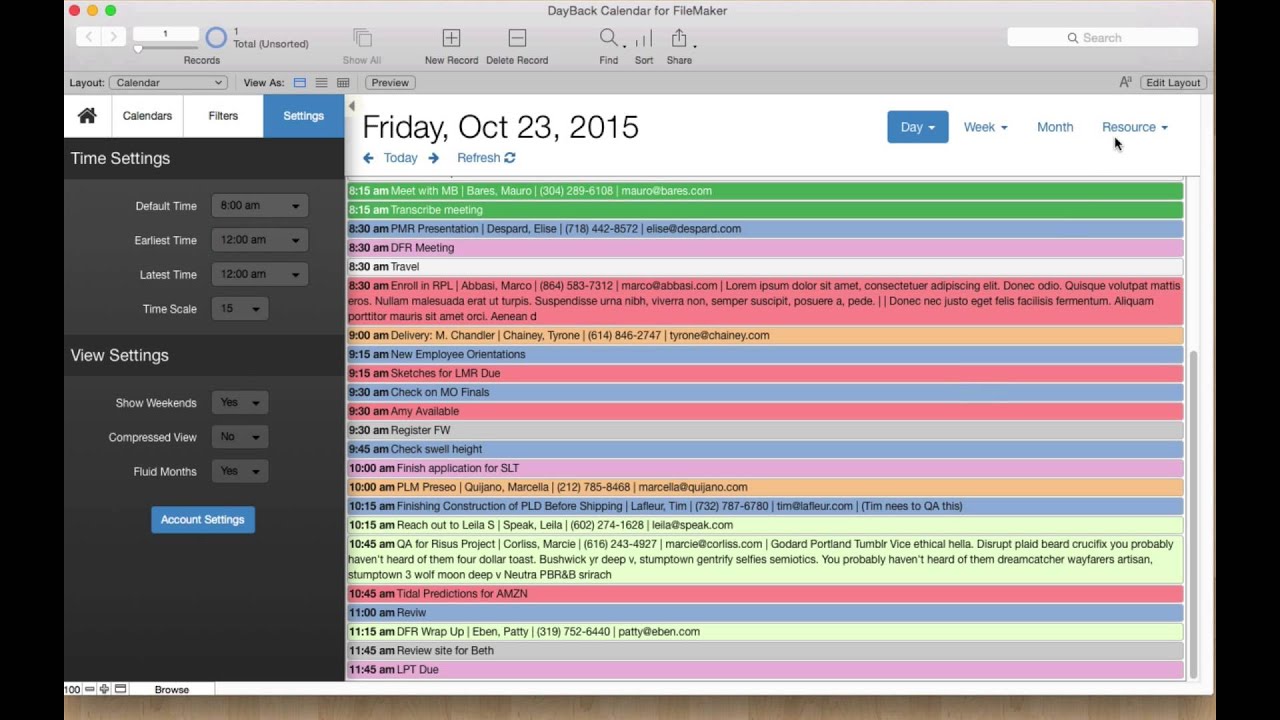Select the Day view button

917,127
